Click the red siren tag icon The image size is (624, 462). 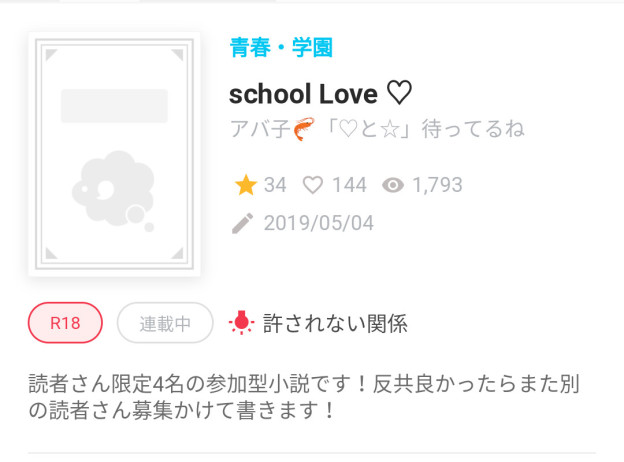[x=242, y=322]
